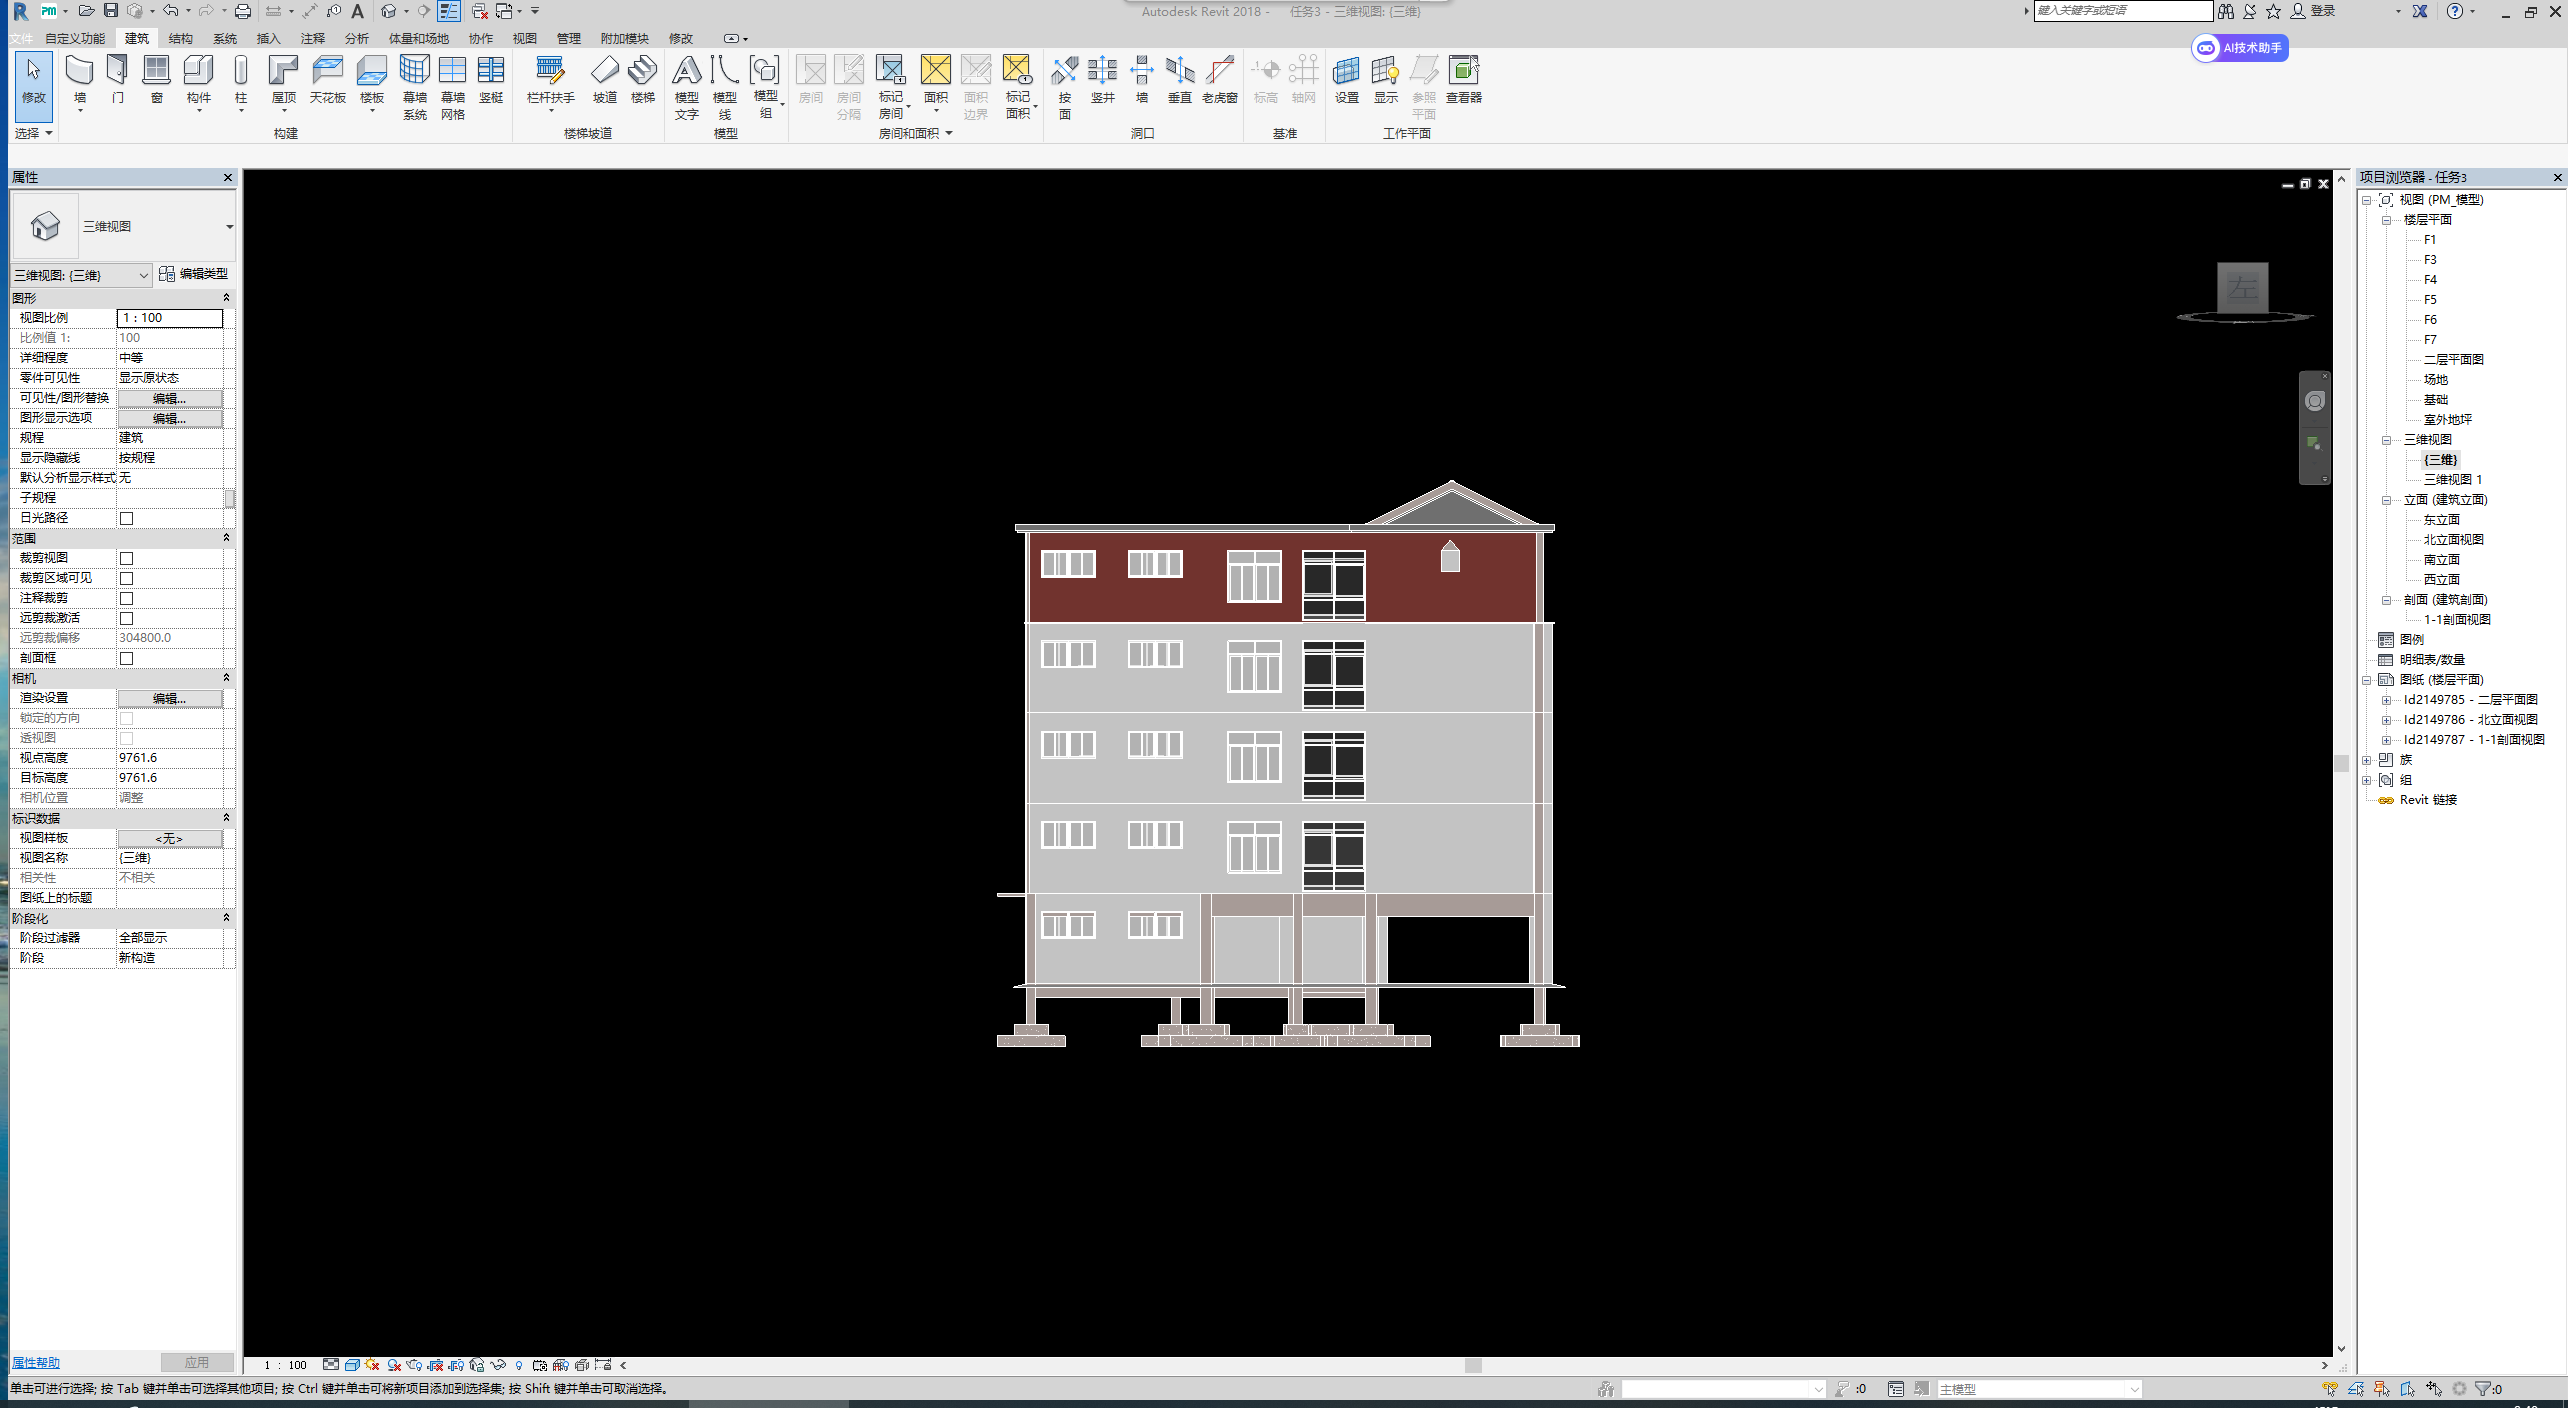Enable the 日光路径 (sun path) checkbox
Viewport: 2568px width, 1408px height.
coord(127,518)
